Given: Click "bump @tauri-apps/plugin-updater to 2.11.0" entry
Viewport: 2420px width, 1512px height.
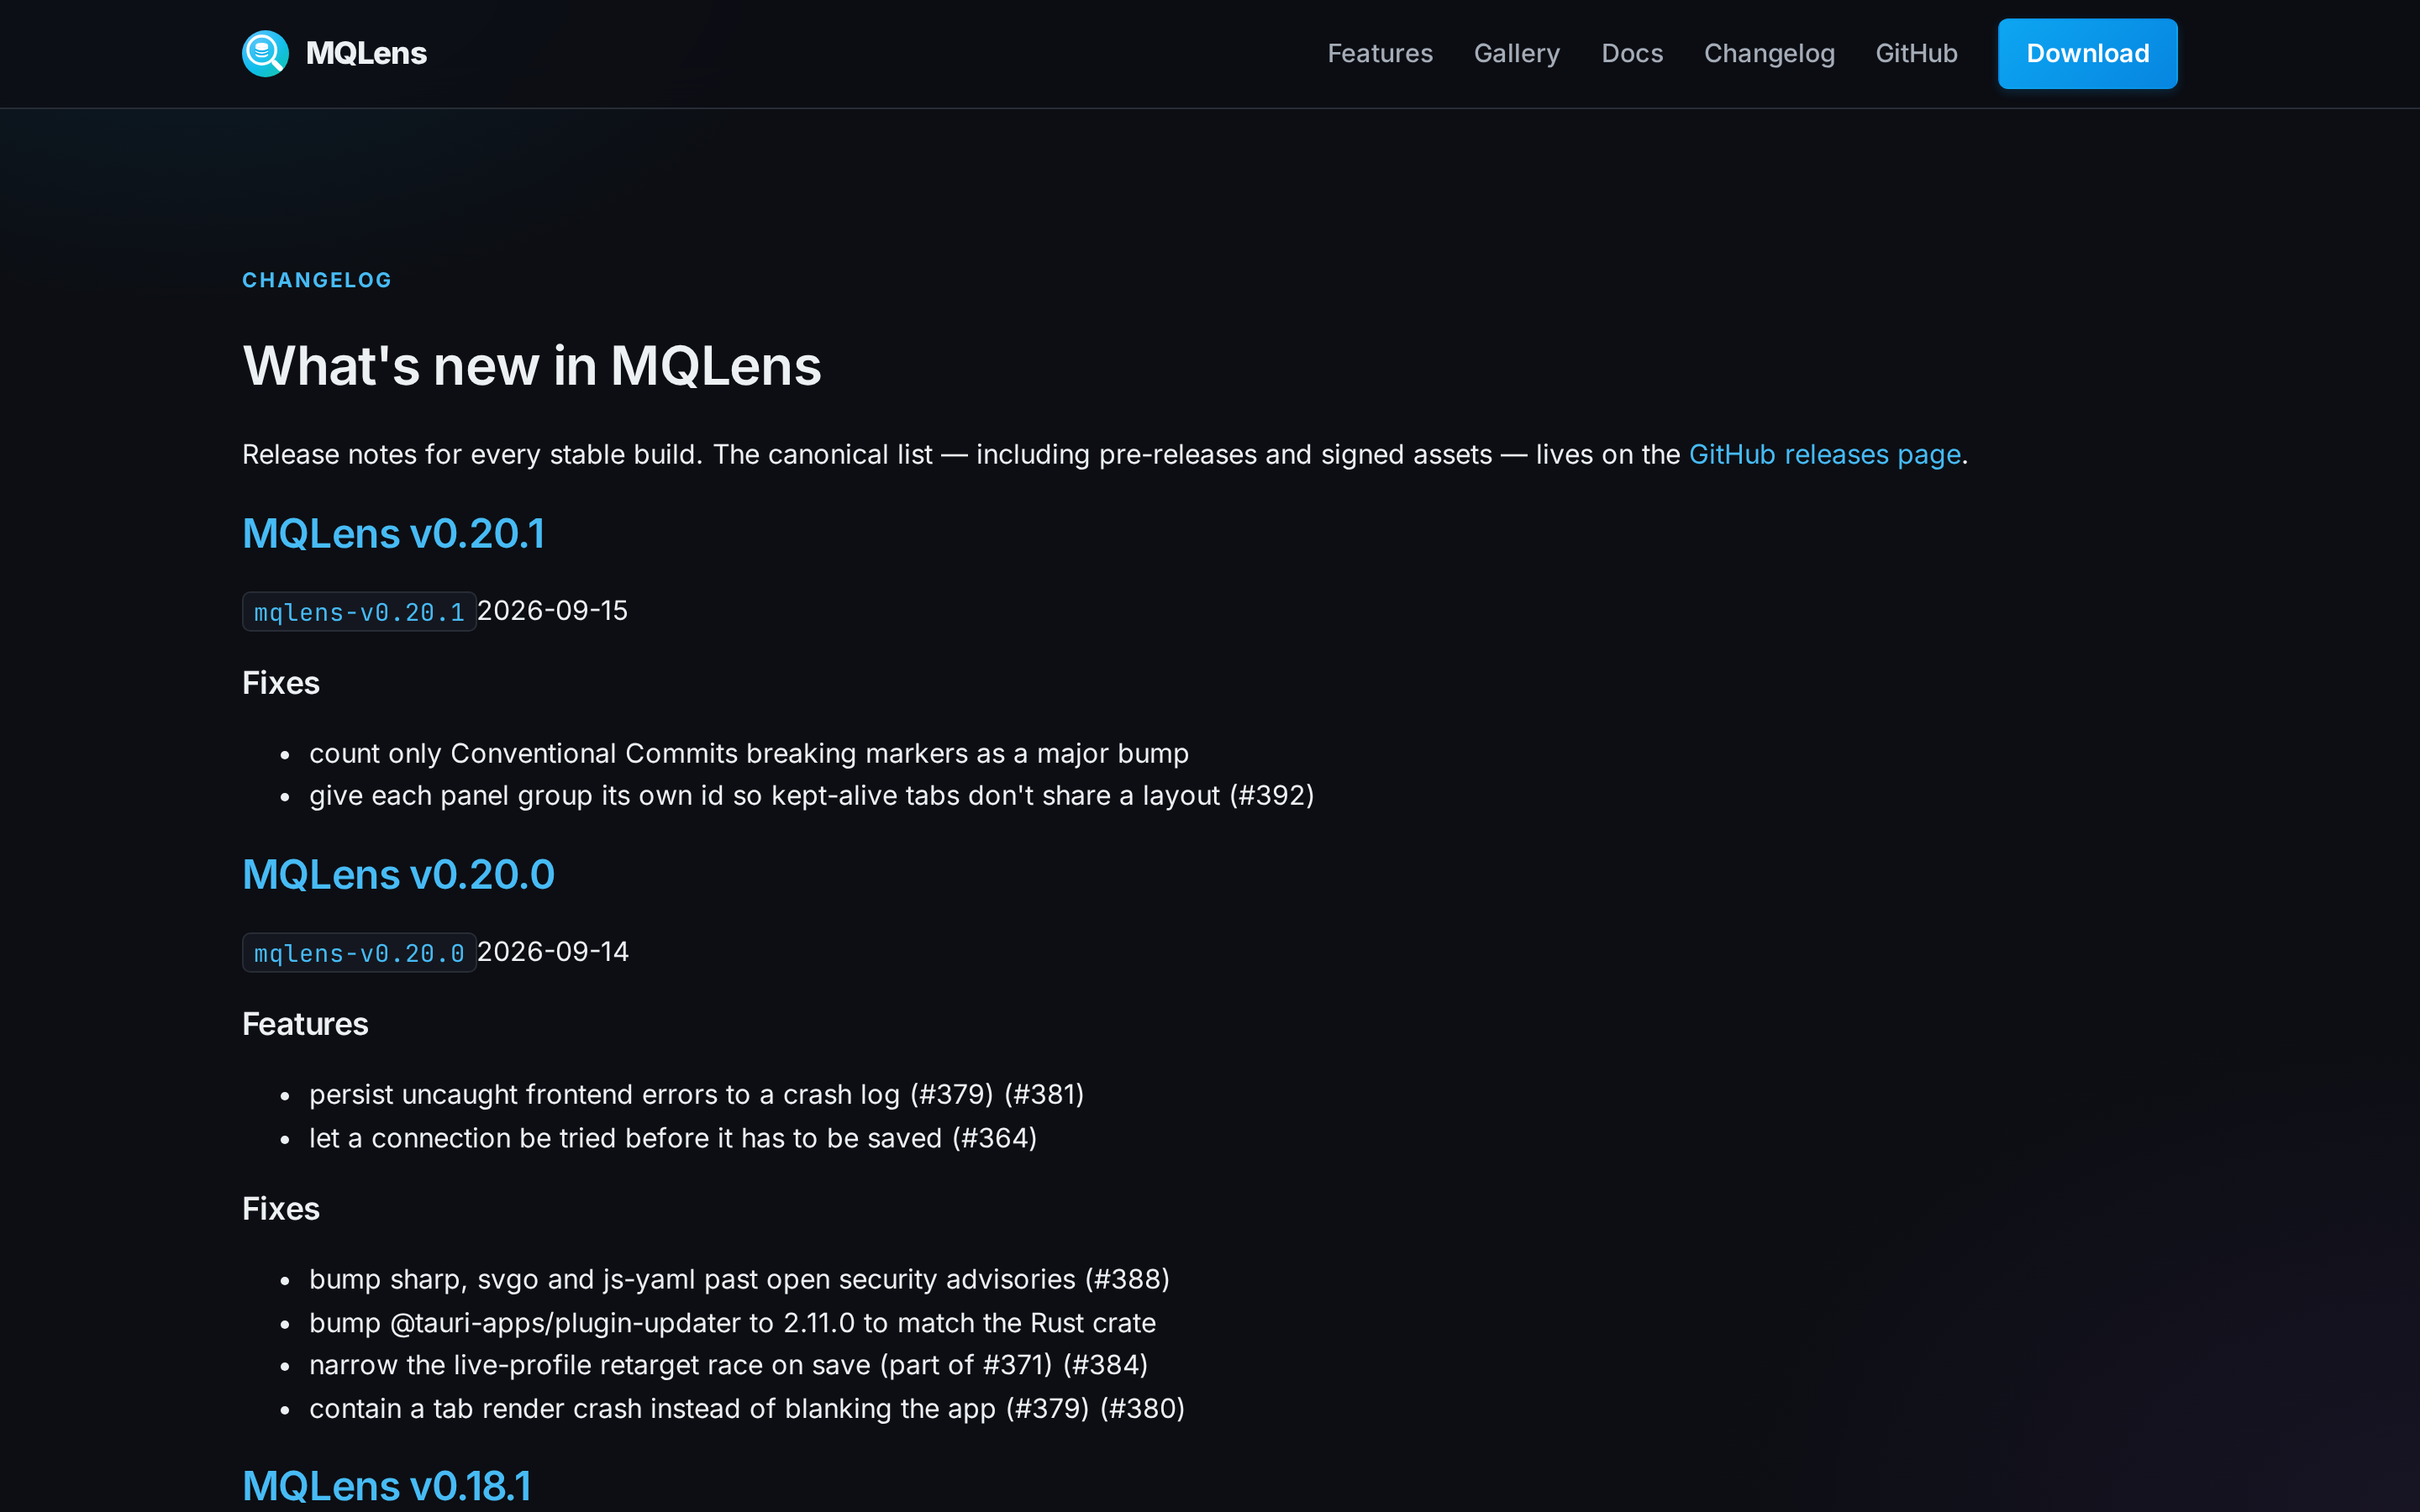Looking at the screenshot, I should pos(732,1323).
